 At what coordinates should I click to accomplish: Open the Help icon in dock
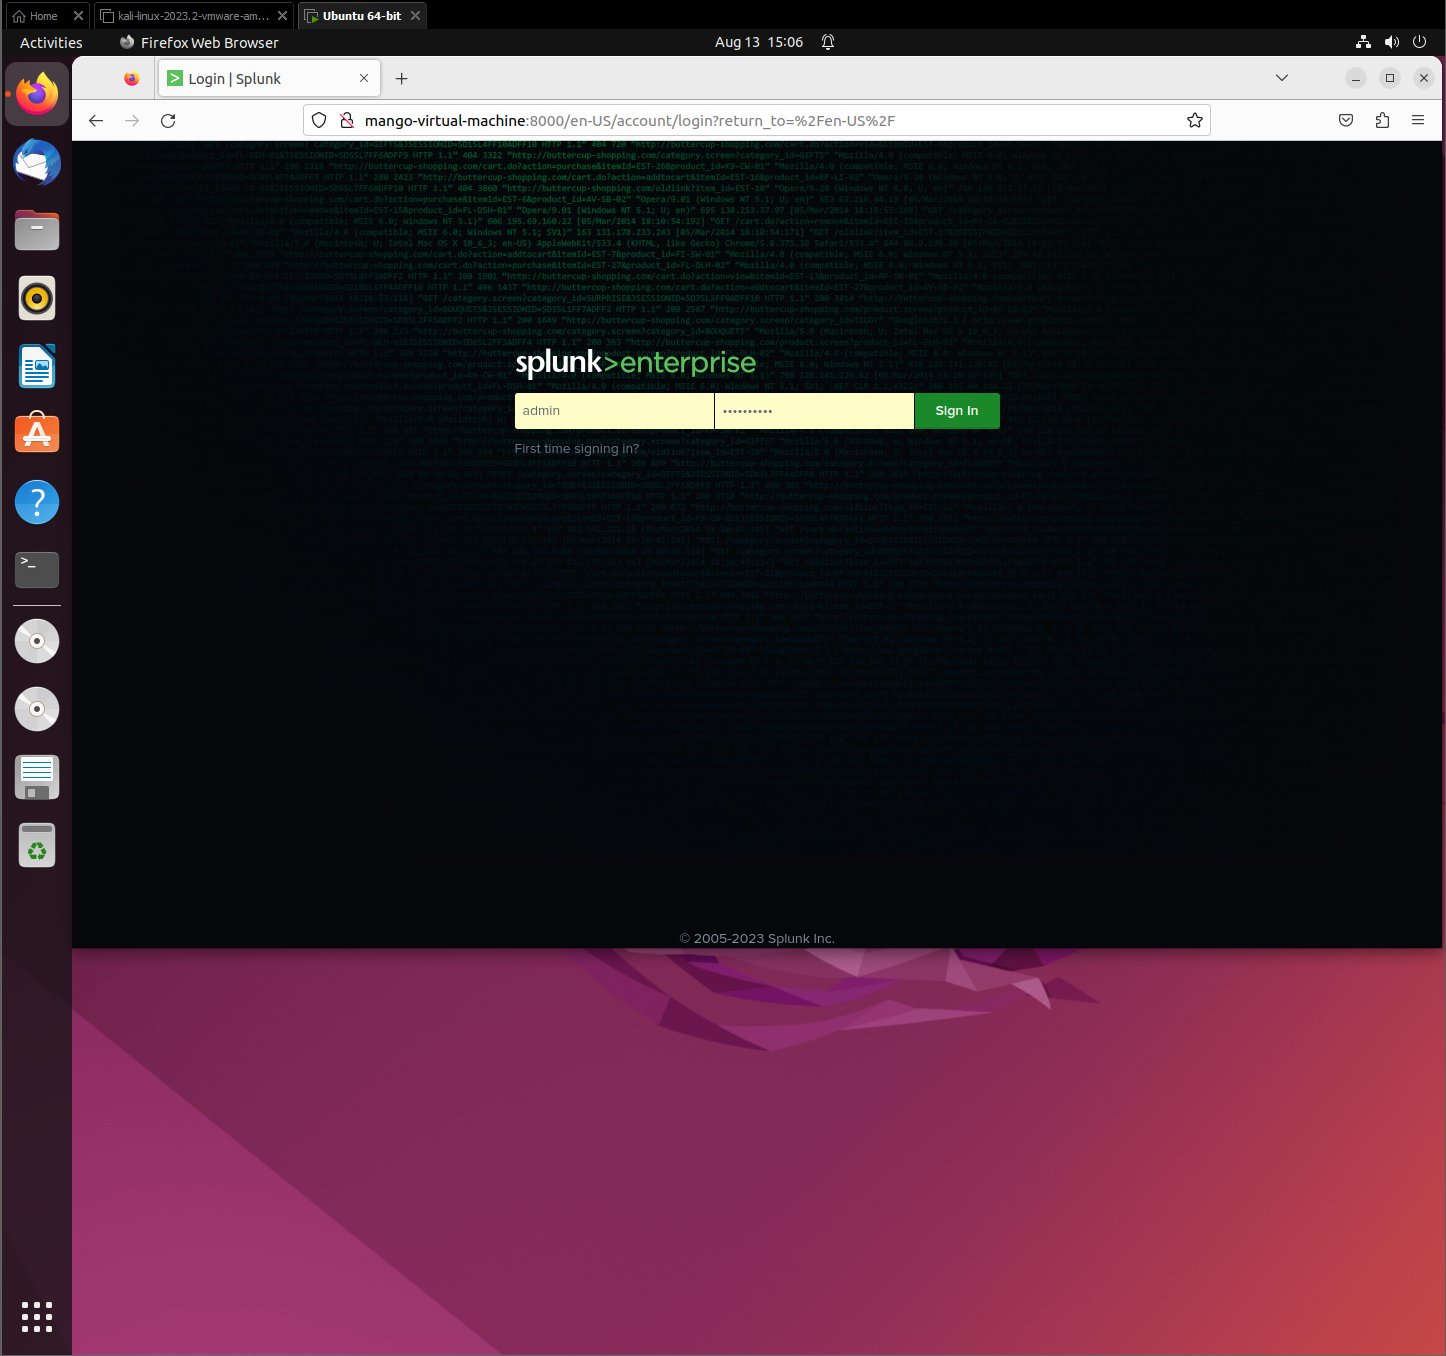pyautogui.click(x=37, y=502)
